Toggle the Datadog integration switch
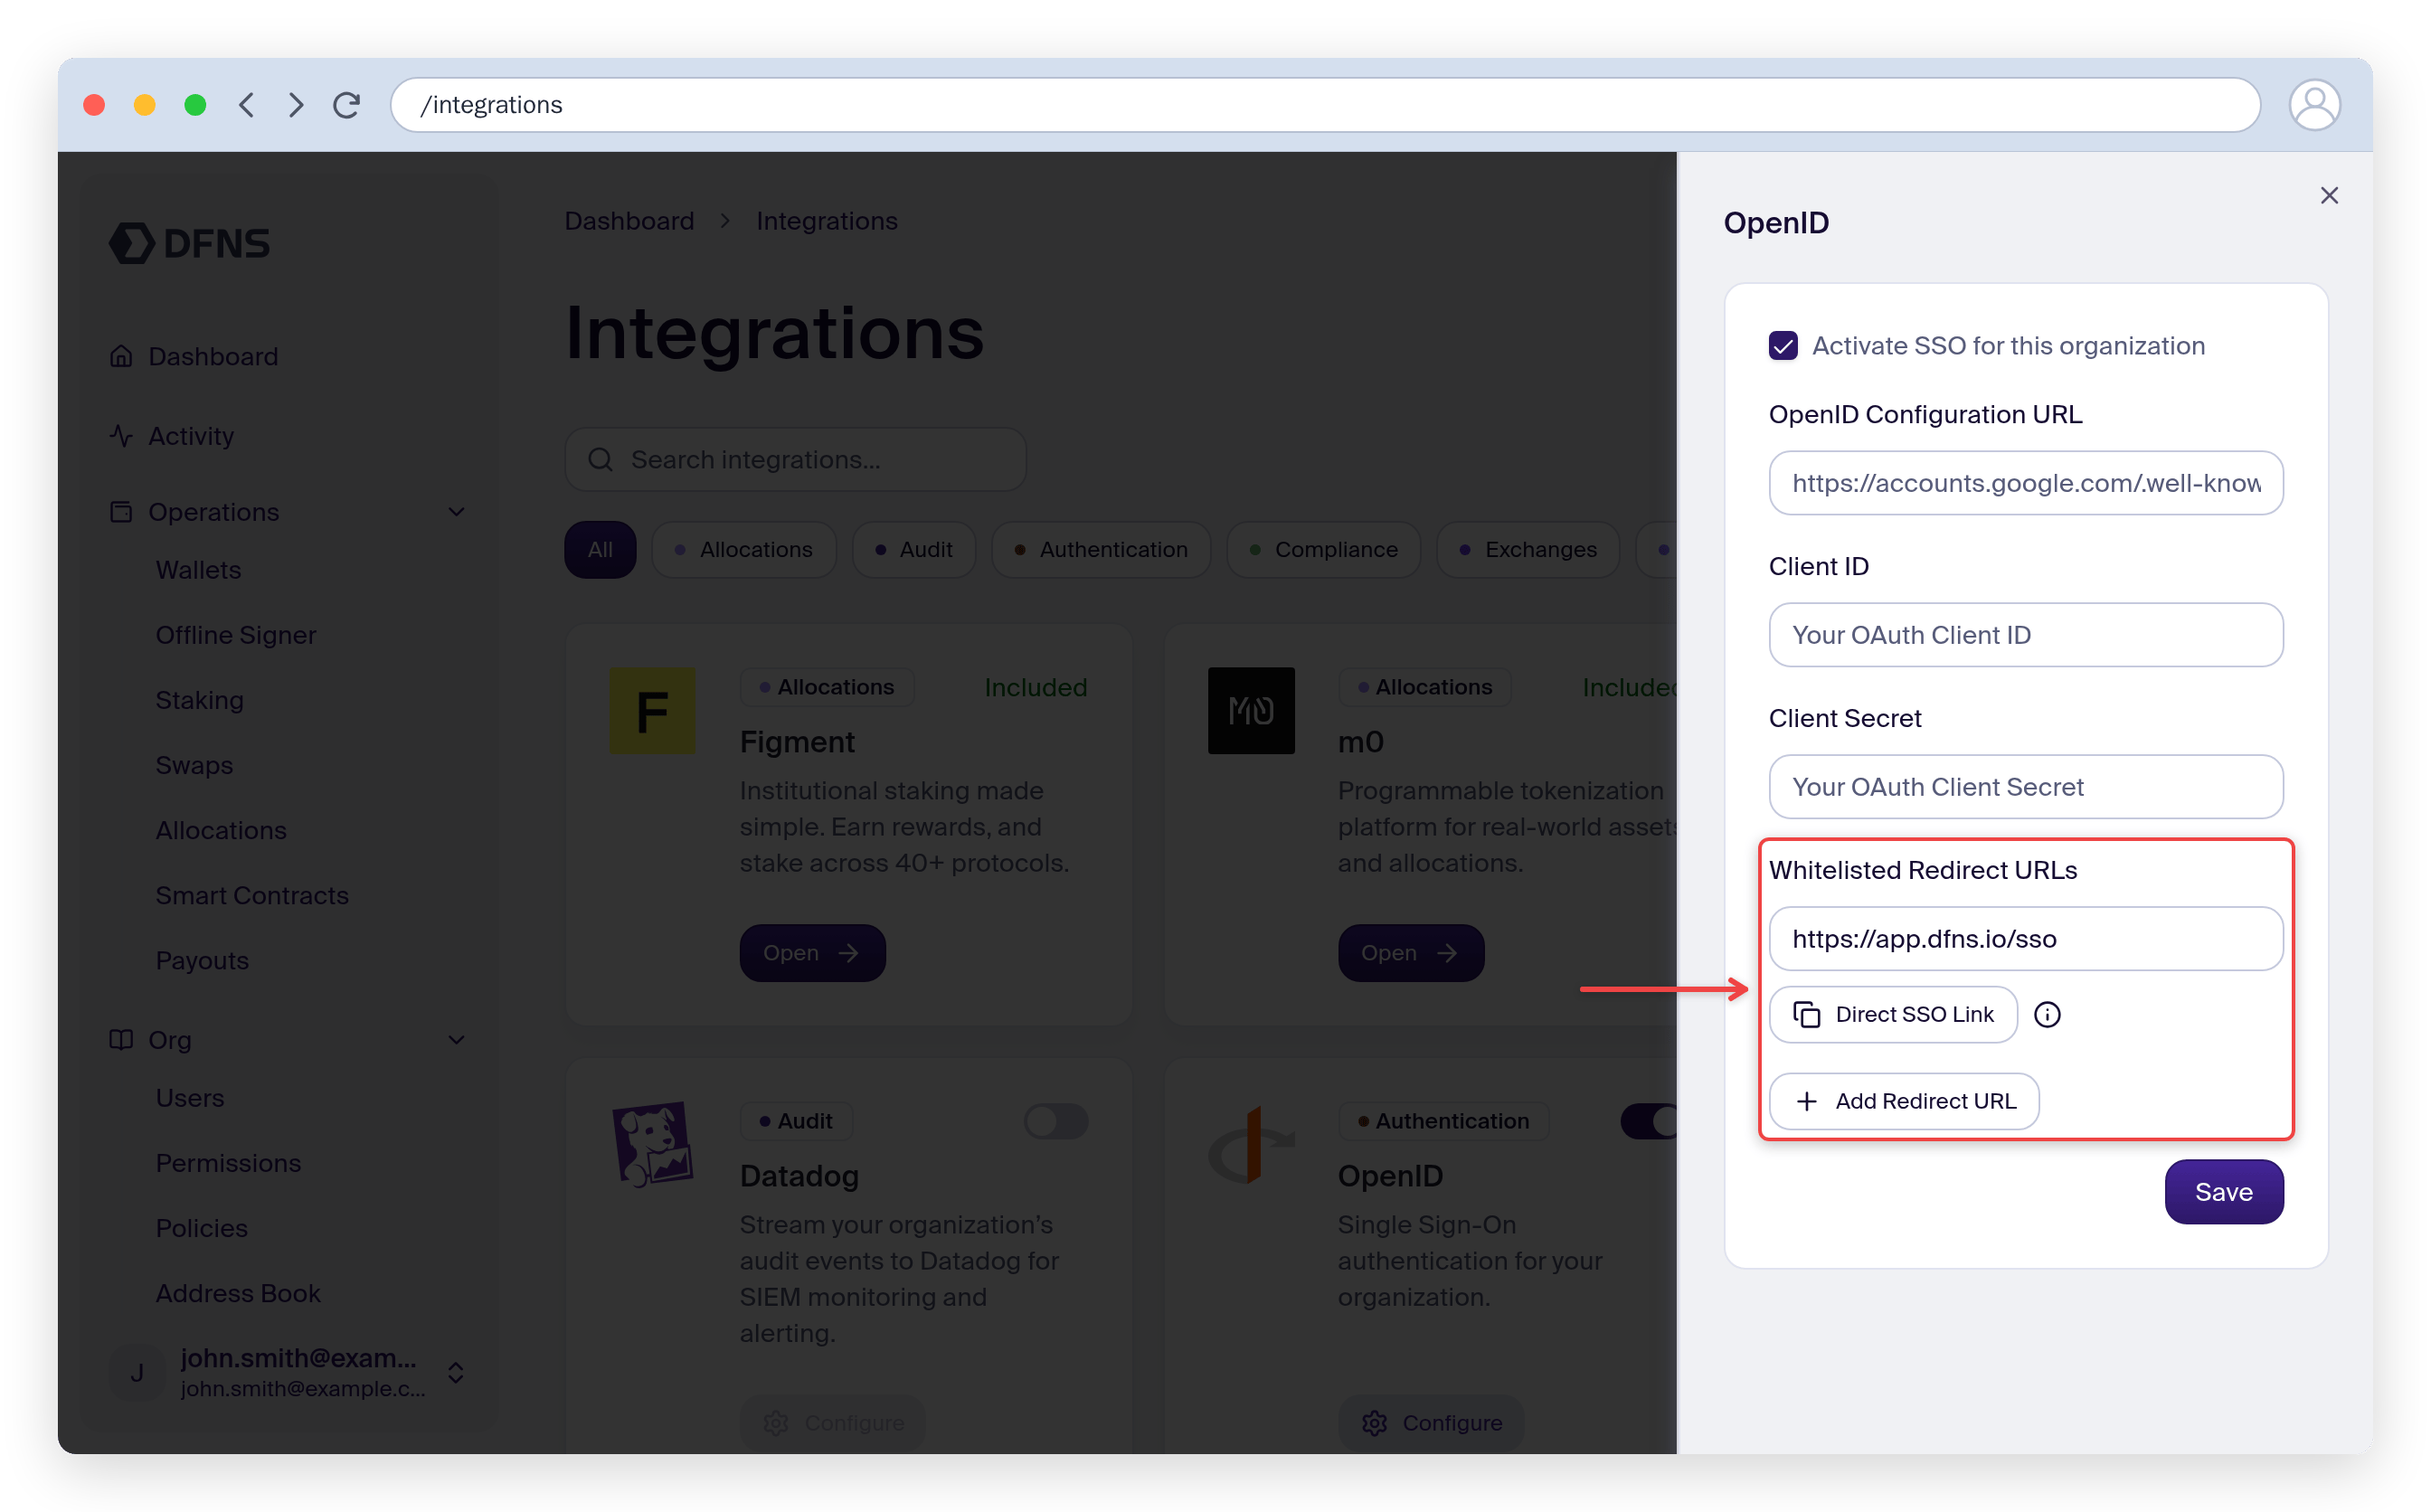Viewport: 2431px width, 1512px height. [x=1055, y=1121]
